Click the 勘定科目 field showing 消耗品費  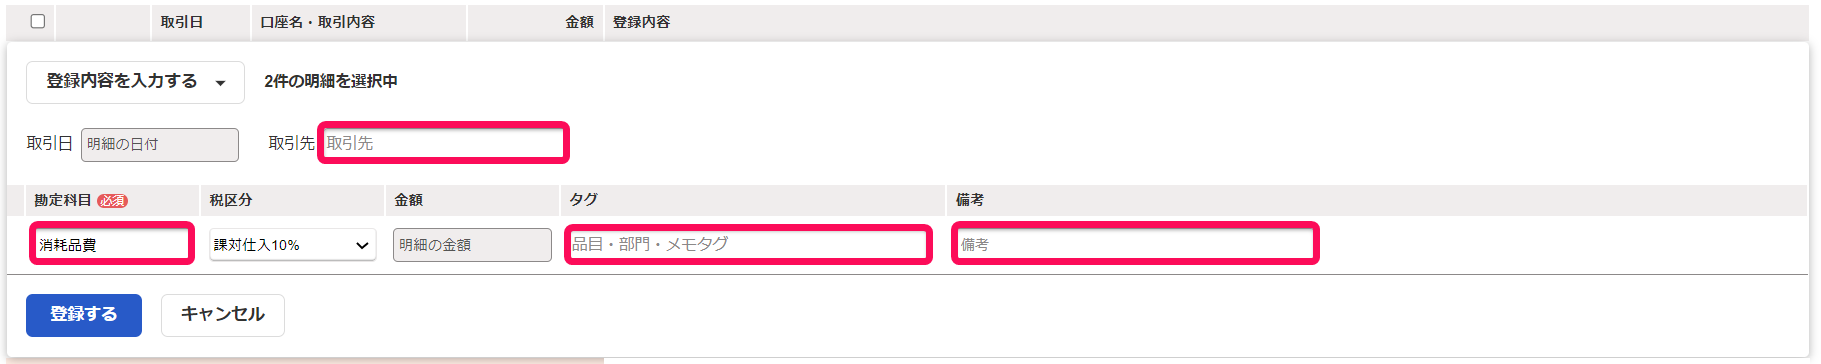coord(112,244)
